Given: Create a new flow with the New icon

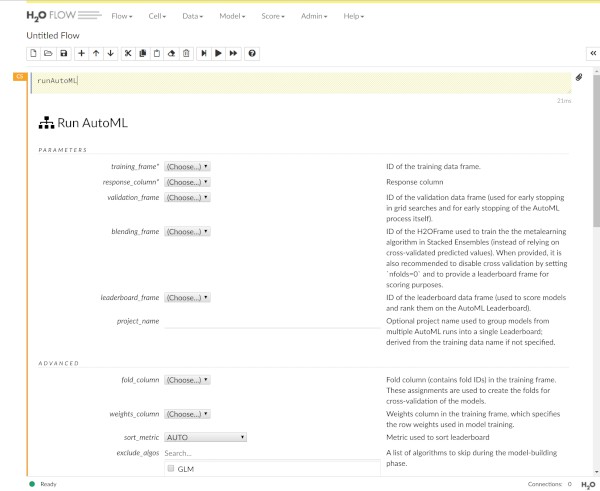Looking at the screenshot, I should (33, 53).
